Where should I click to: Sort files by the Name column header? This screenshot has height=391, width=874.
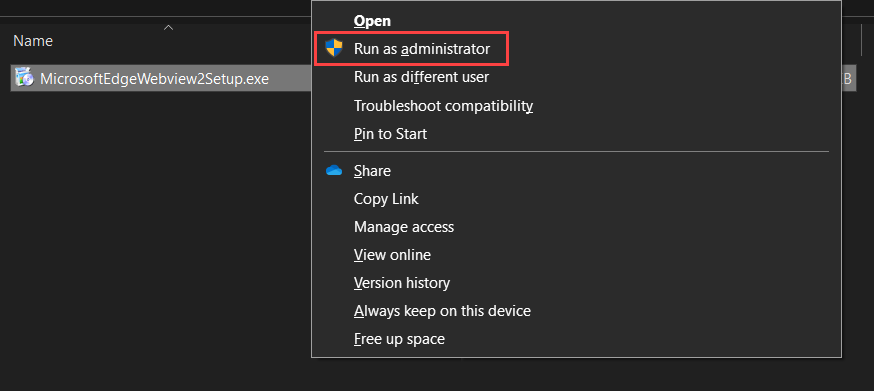[x=33, y=41]
